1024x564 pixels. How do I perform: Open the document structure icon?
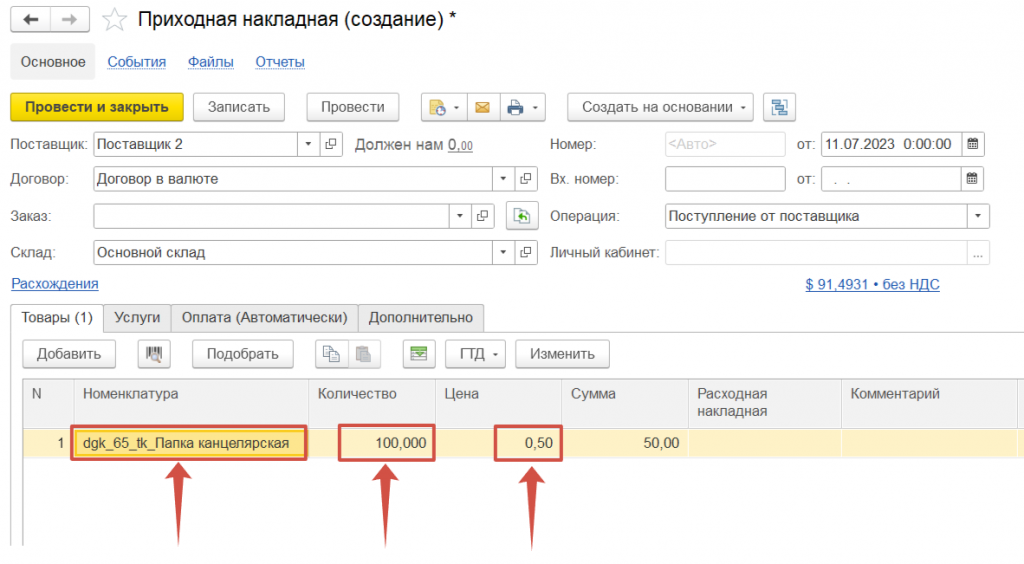coord(778,107)
